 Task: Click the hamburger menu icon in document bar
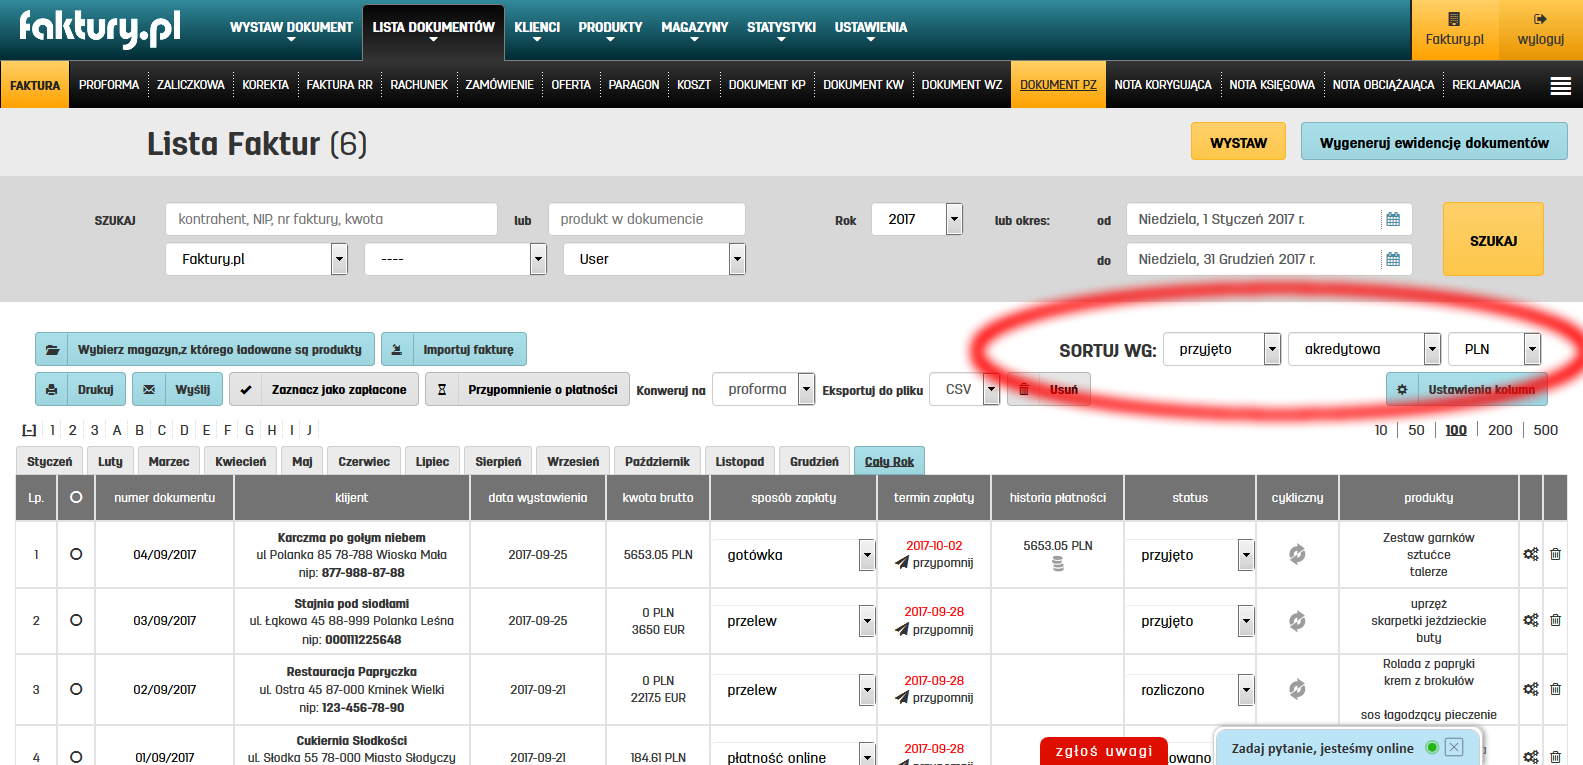(1560, 86)
